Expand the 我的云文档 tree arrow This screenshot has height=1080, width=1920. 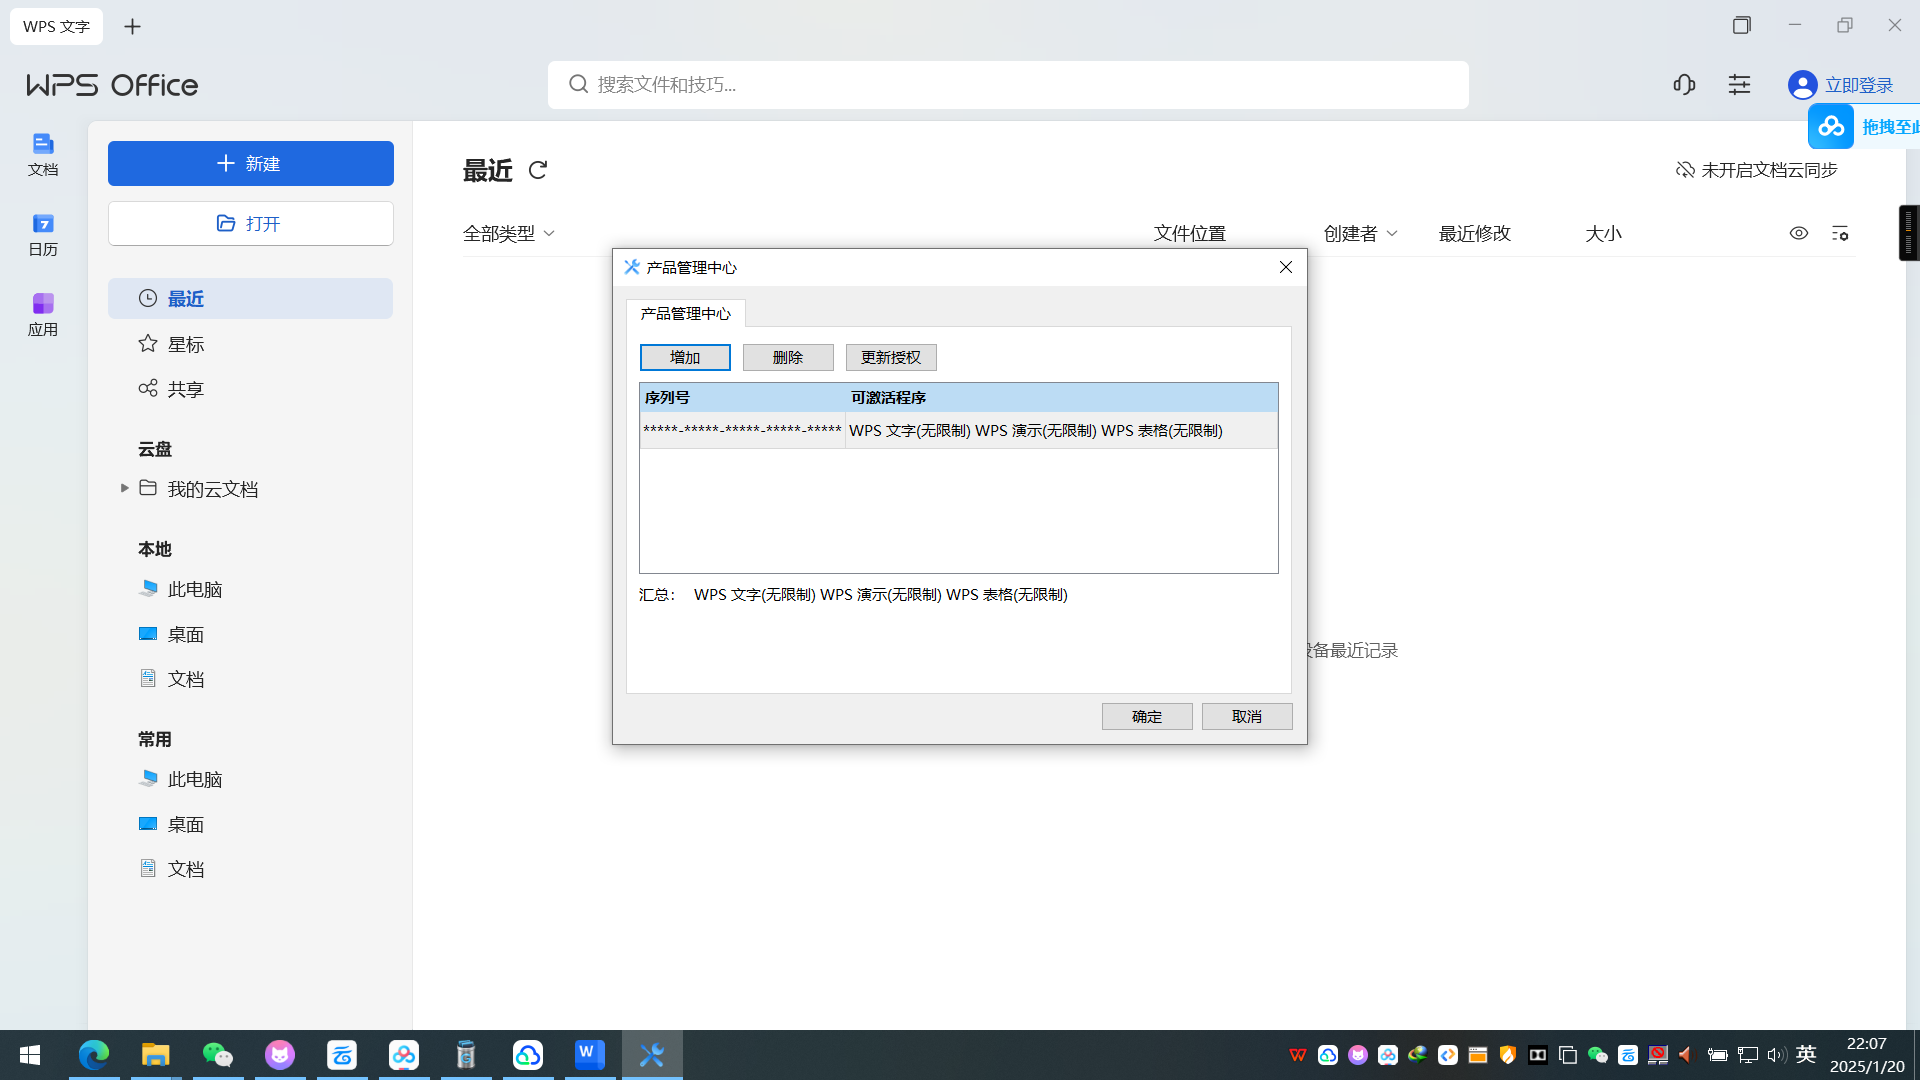click(125, 488)
